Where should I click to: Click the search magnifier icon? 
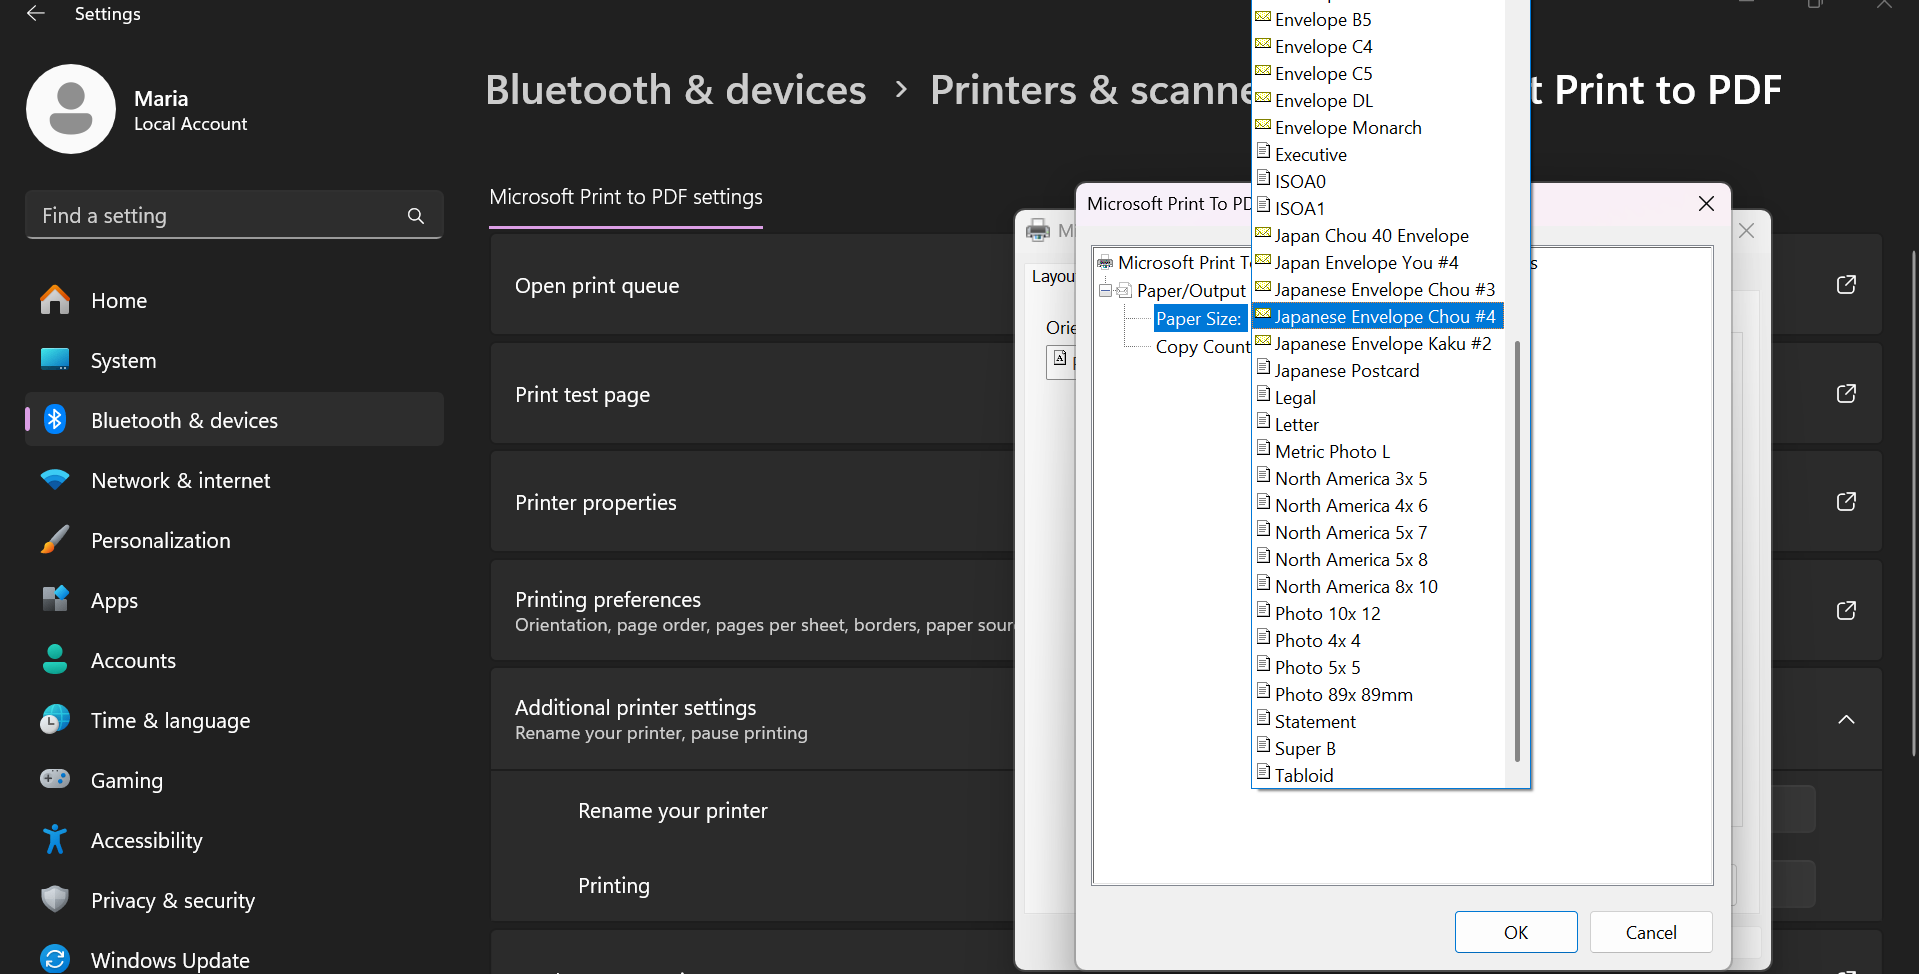[416, 215]
